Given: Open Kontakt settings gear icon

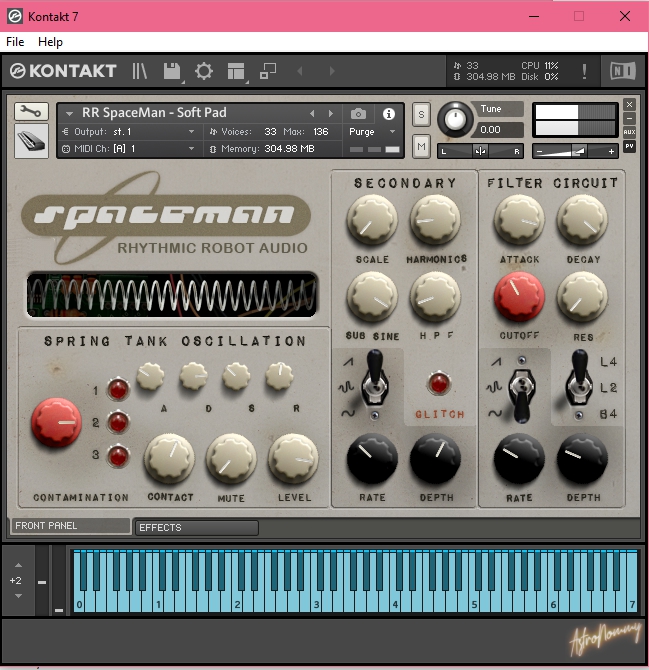Looking at the screenshot, I should tap(204, 71).
